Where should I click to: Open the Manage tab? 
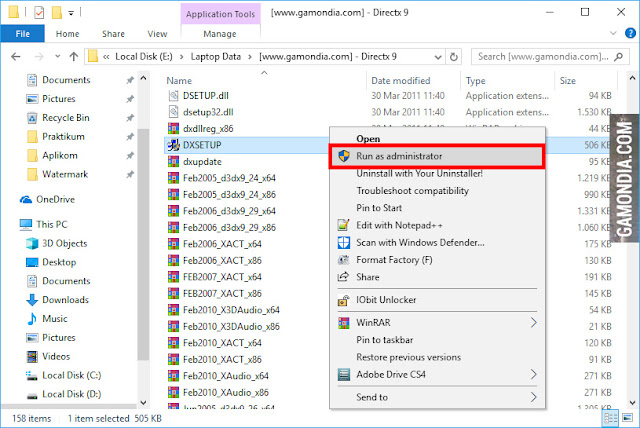(x=220, y=34)
